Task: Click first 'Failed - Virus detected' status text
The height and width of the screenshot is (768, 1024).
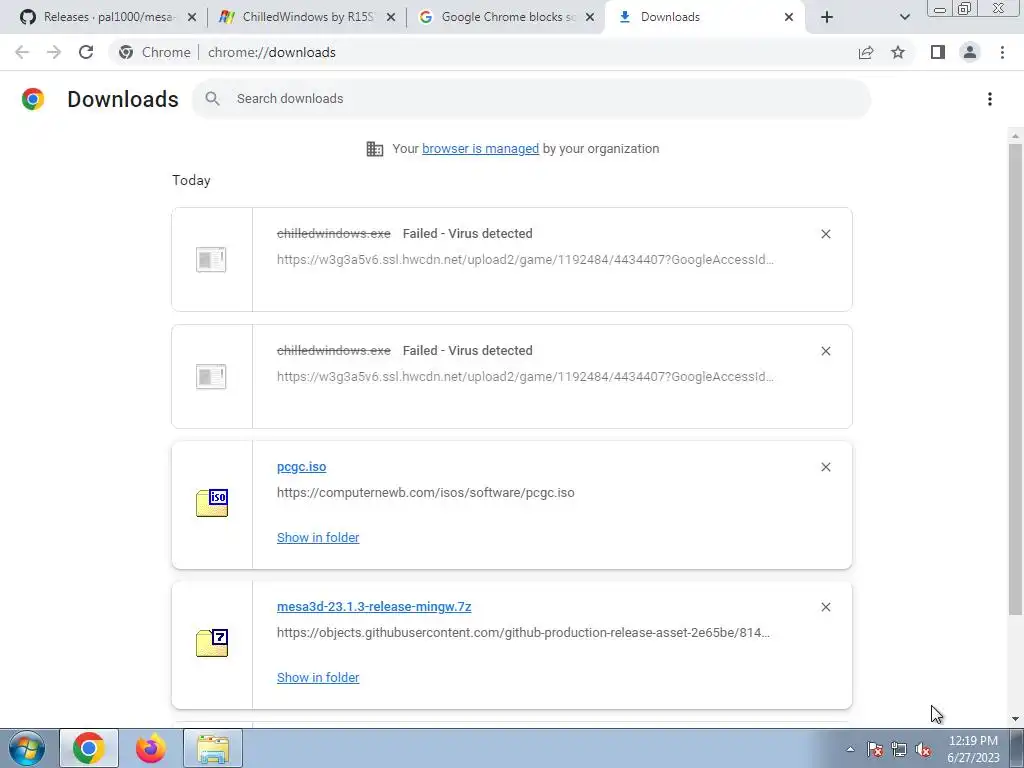Action: point(468,234)
